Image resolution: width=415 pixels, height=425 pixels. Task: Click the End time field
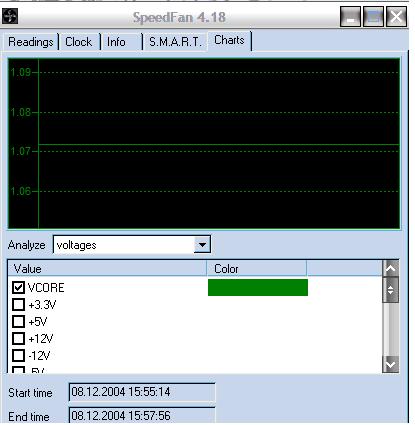(142, 416)
